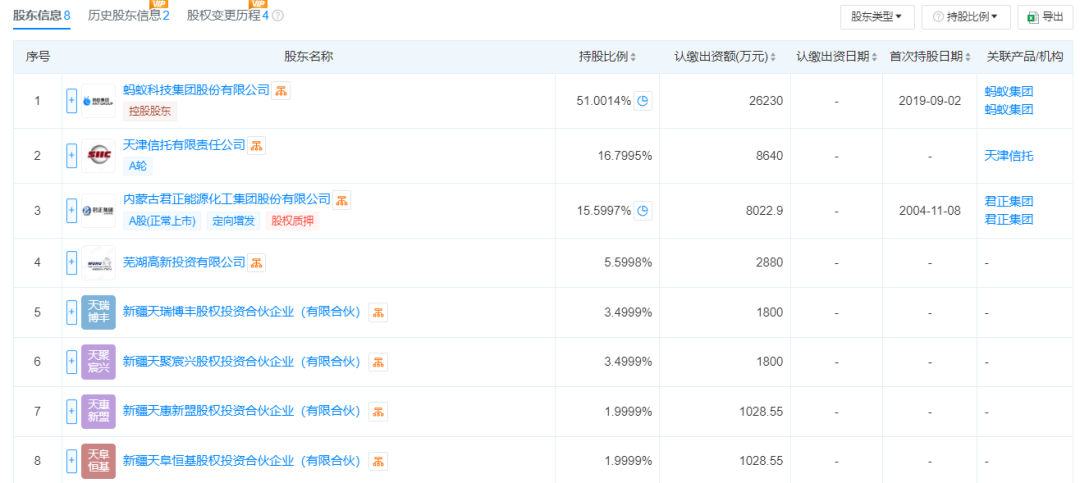Expand row 7 新疆天惠新盟 with plus button
This screenshot has width=1080, height=483.
[x=71, y=411]
